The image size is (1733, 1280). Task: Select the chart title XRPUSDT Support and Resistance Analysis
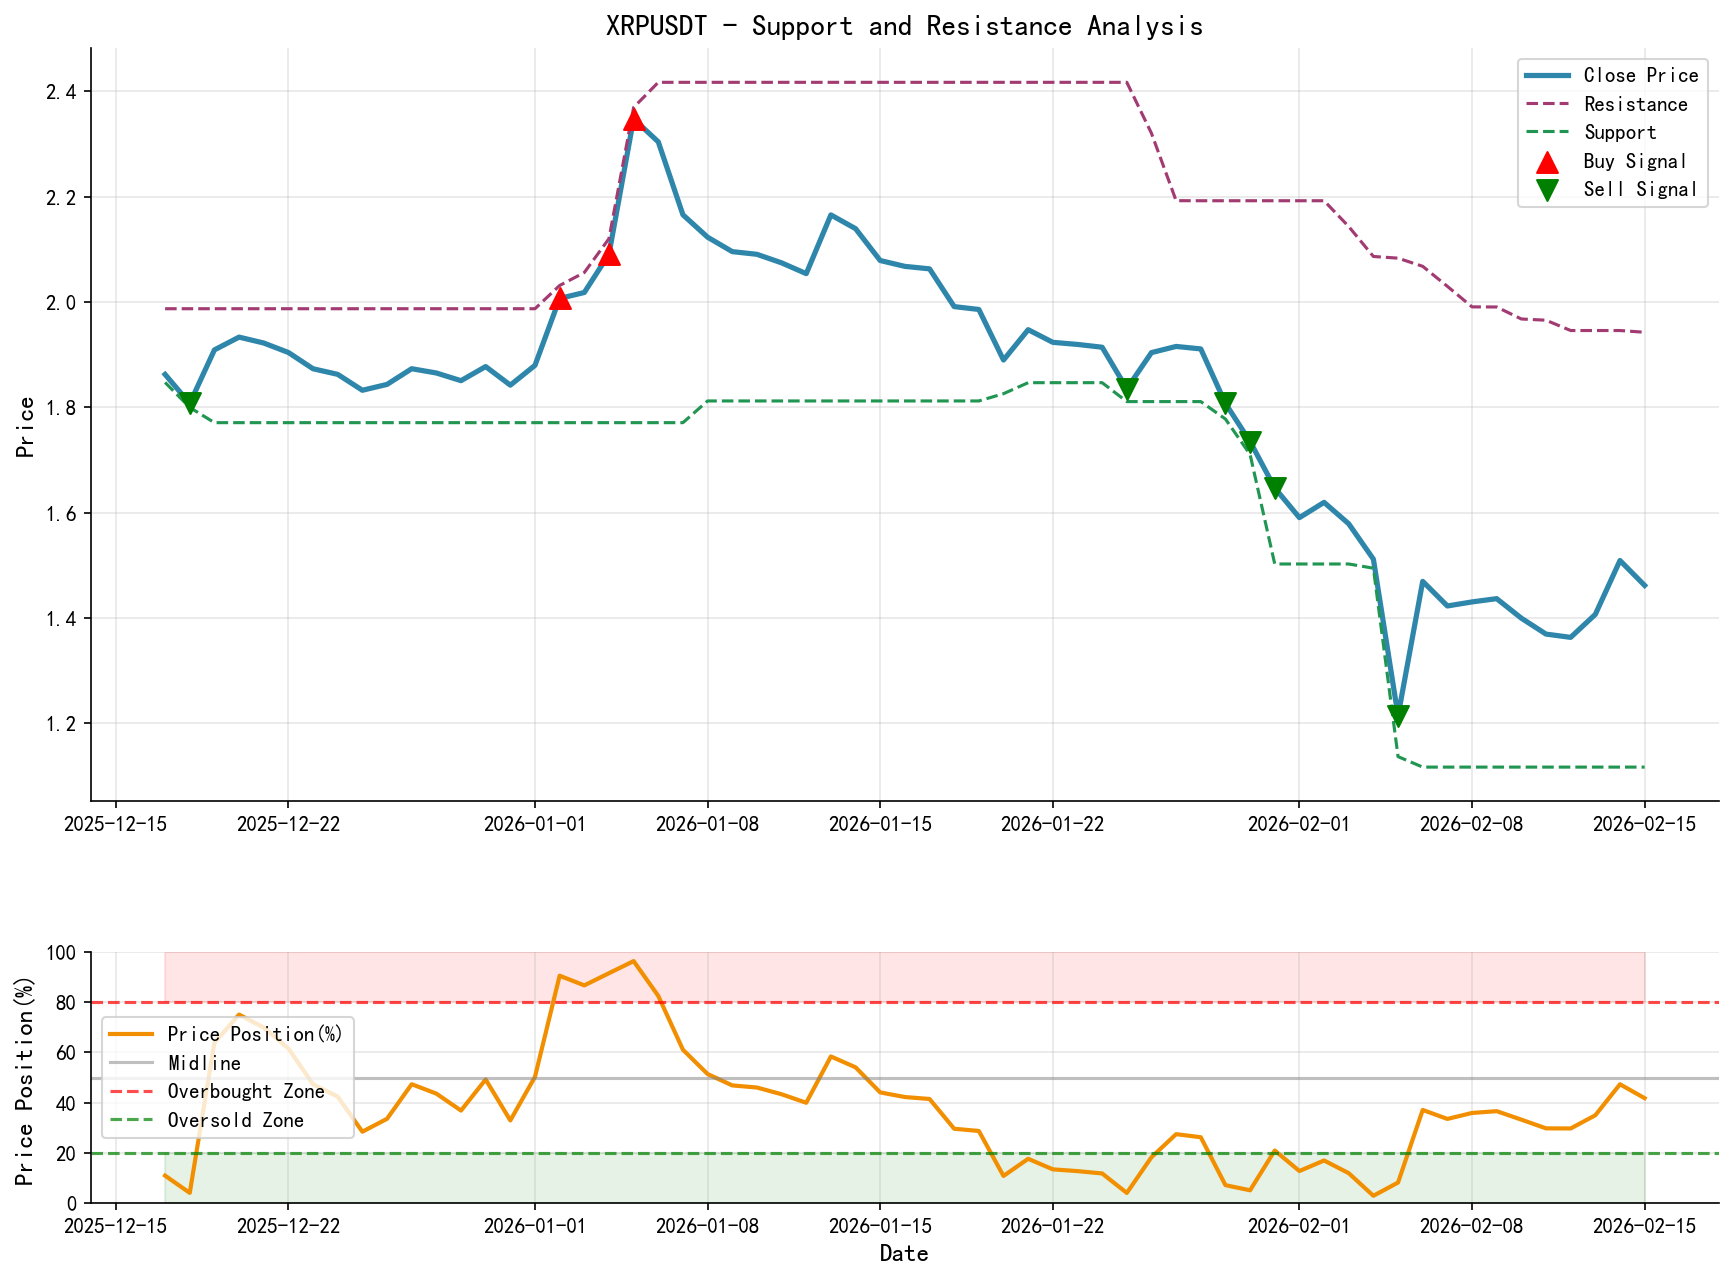[905, 27]
